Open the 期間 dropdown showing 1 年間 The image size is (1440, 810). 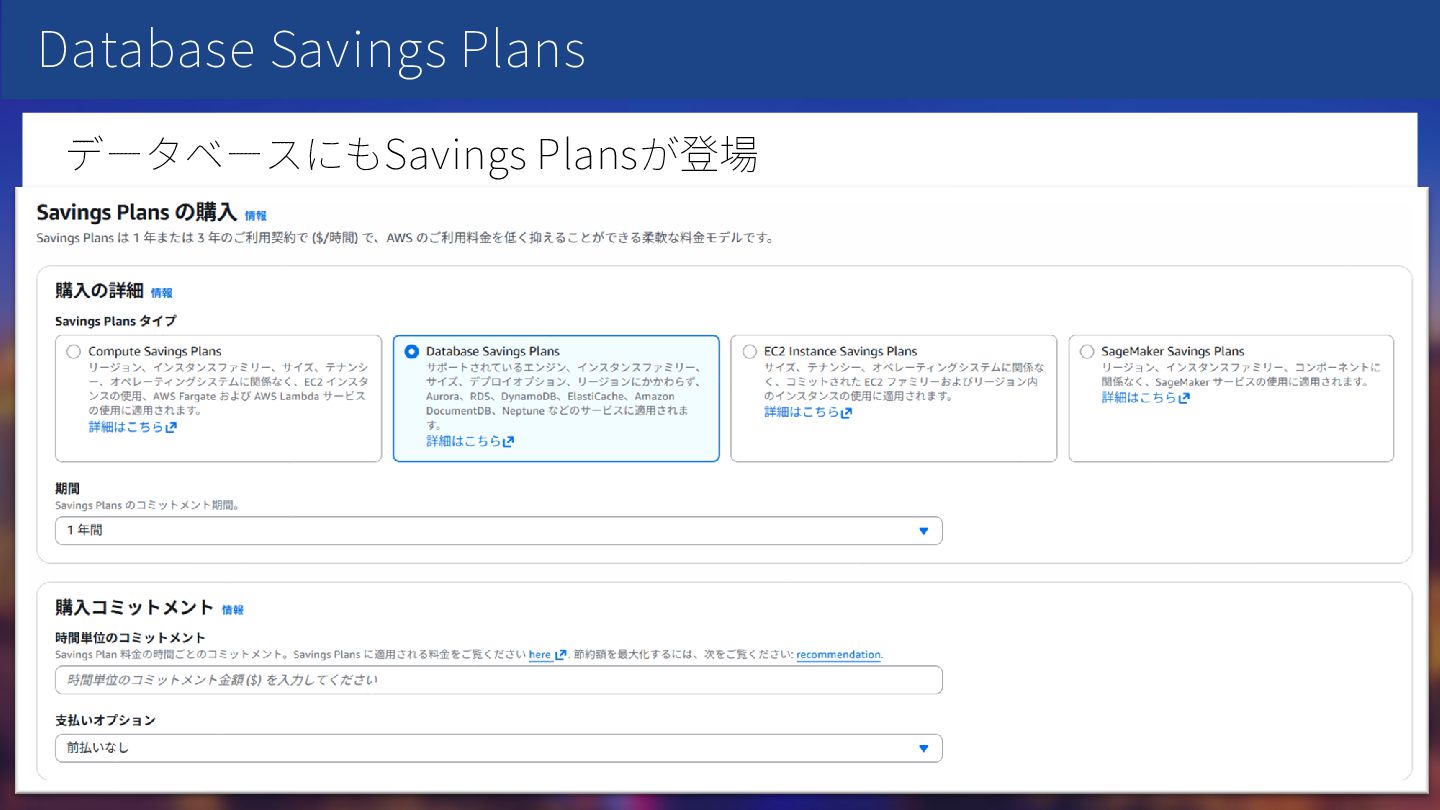(499, 531)
